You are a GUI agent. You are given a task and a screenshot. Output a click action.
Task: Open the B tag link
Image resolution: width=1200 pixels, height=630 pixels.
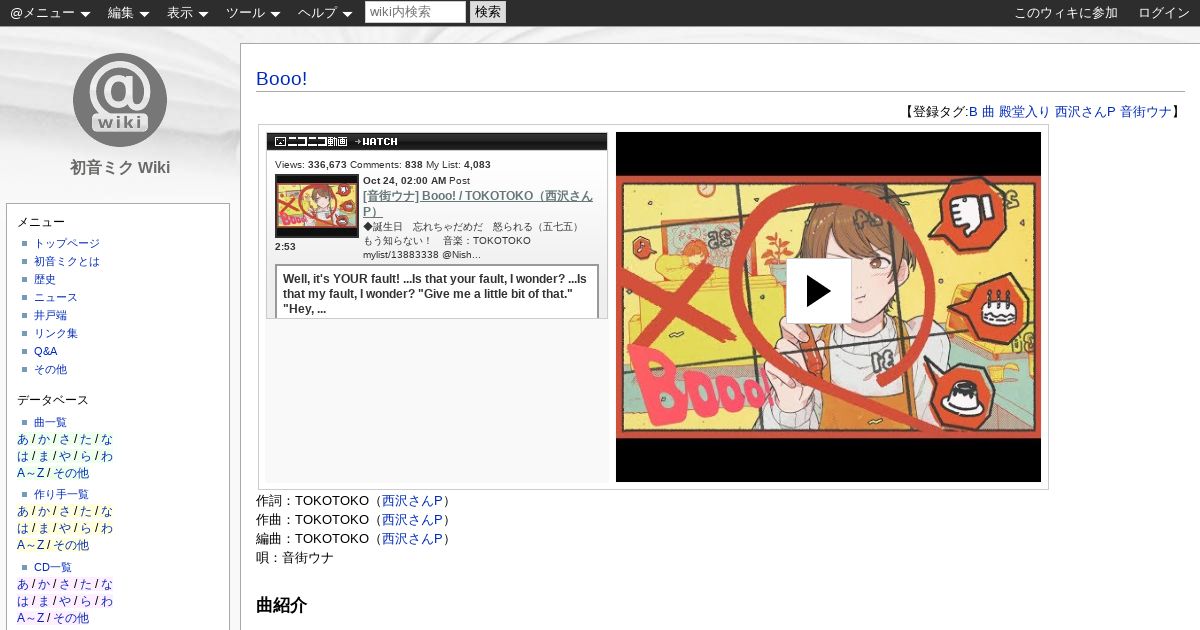coord(973,112)
